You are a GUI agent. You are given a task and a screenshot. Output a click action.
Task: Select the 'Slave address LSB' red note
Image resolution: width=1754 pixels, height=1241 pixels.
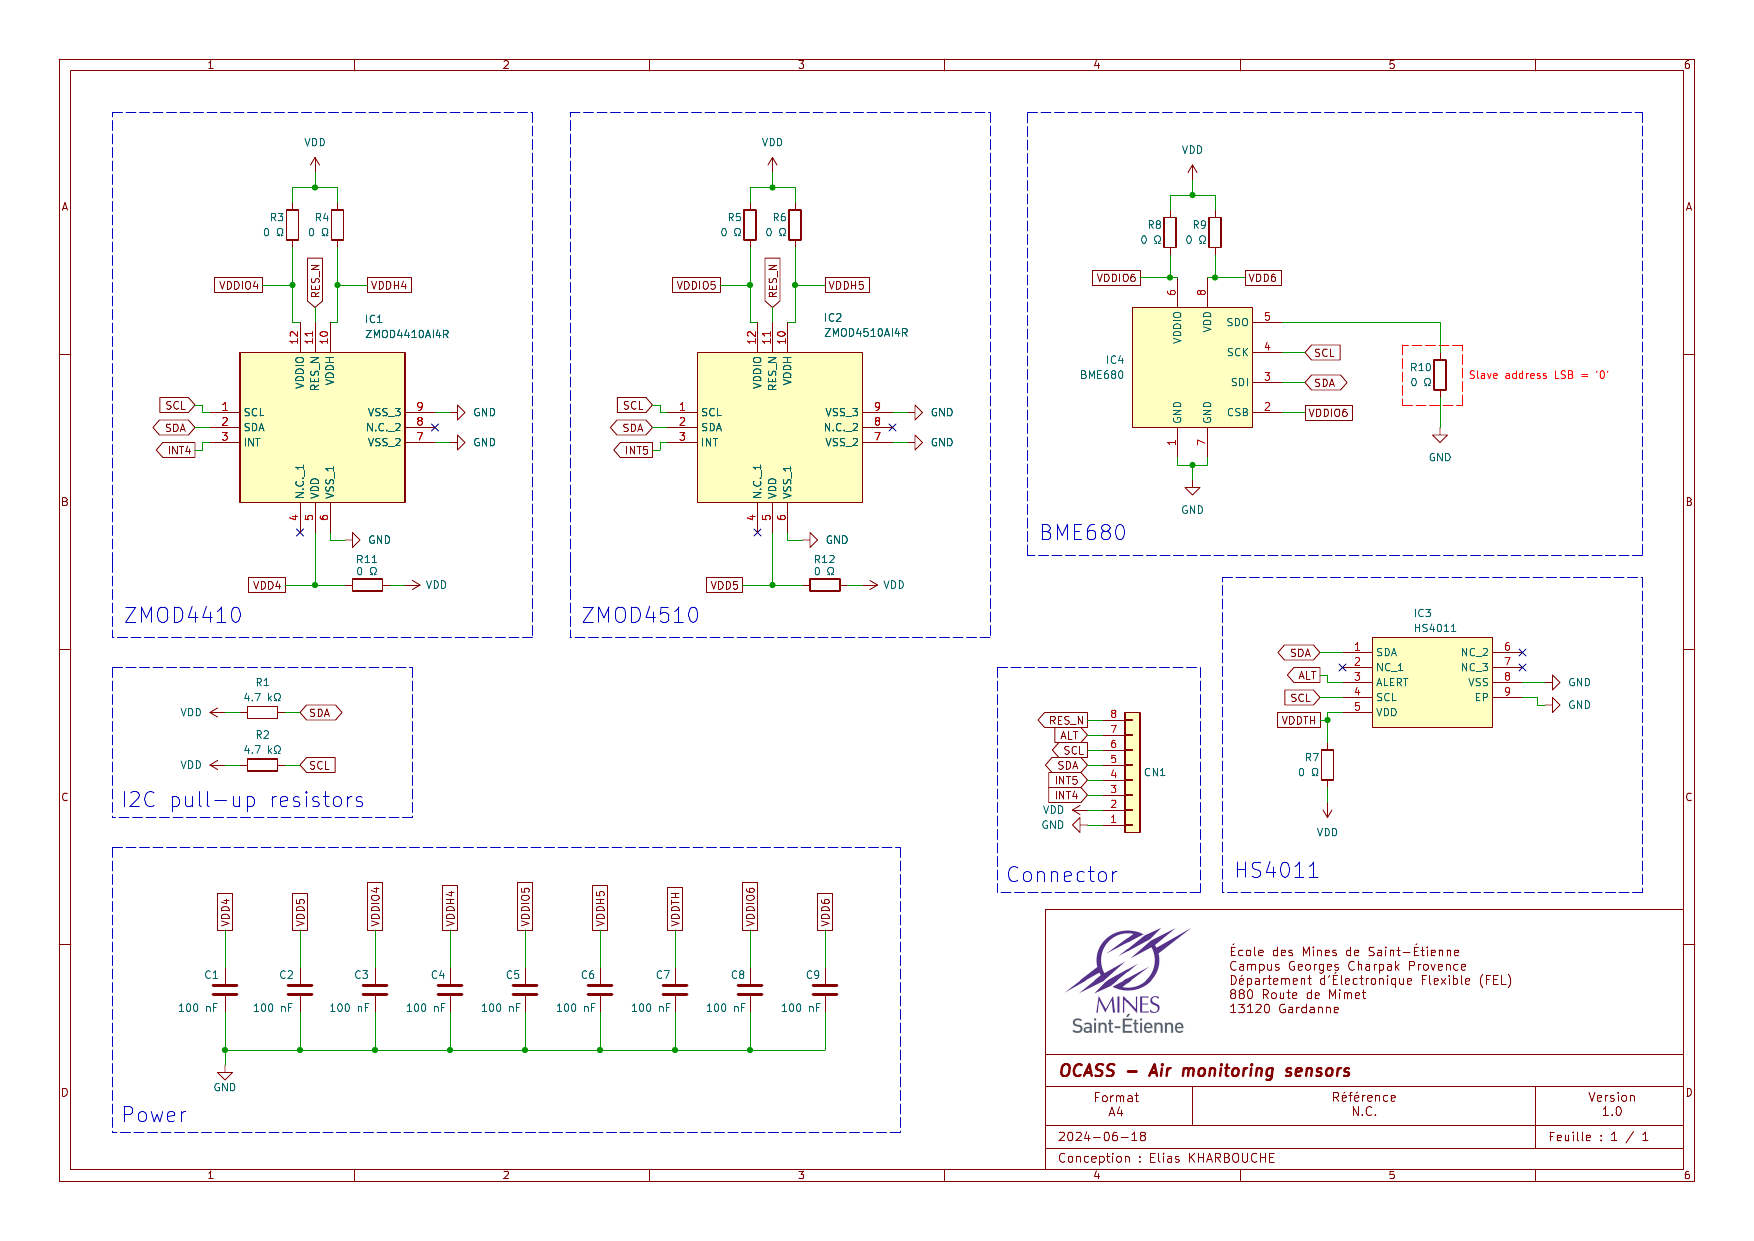1538,375
